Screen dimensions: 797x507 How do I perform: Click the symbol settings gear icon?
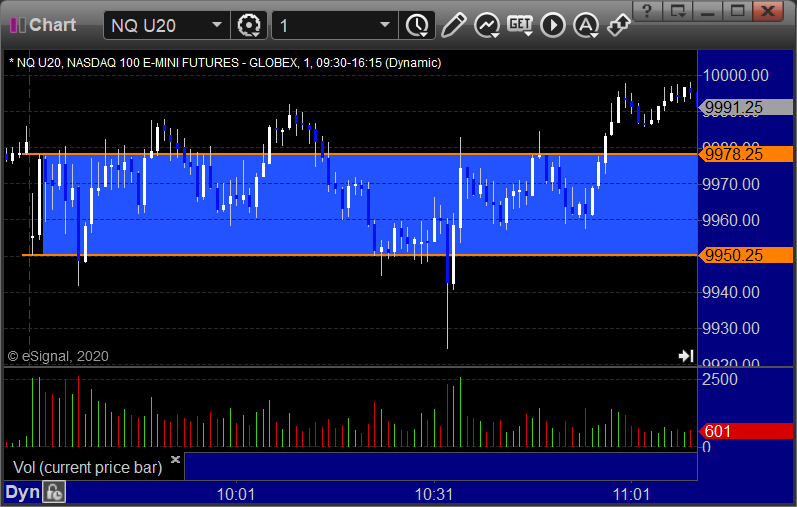(x=249, y=25)
